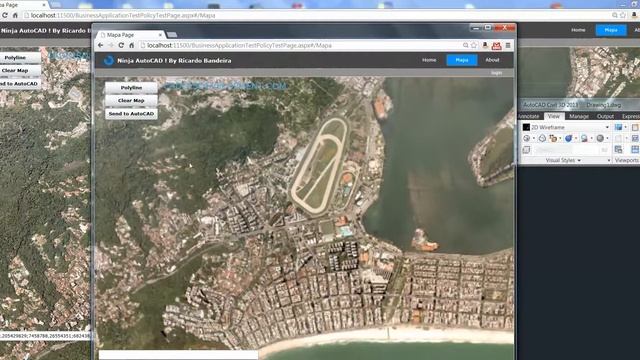The image size is (640, 360).
Task: Switch to AutoCAD Output ribbon tab
Action: pyautogui.click(x=605, y=116)
